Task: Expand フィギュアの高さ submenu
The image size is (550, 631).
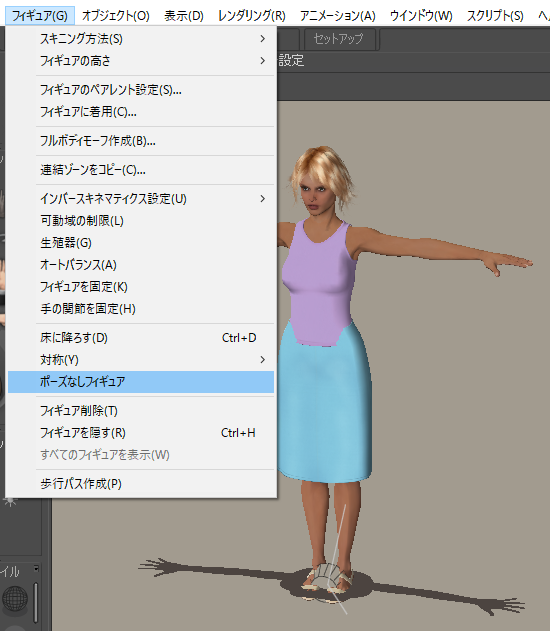Action: 141,61
